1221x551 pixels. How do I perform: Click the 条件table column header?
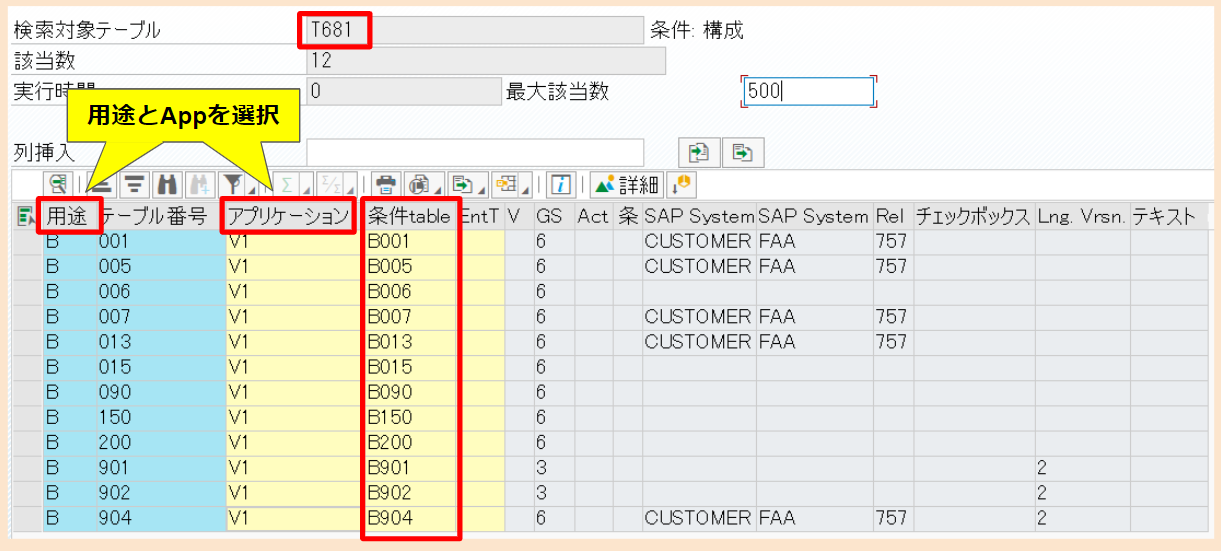point(410,215)
